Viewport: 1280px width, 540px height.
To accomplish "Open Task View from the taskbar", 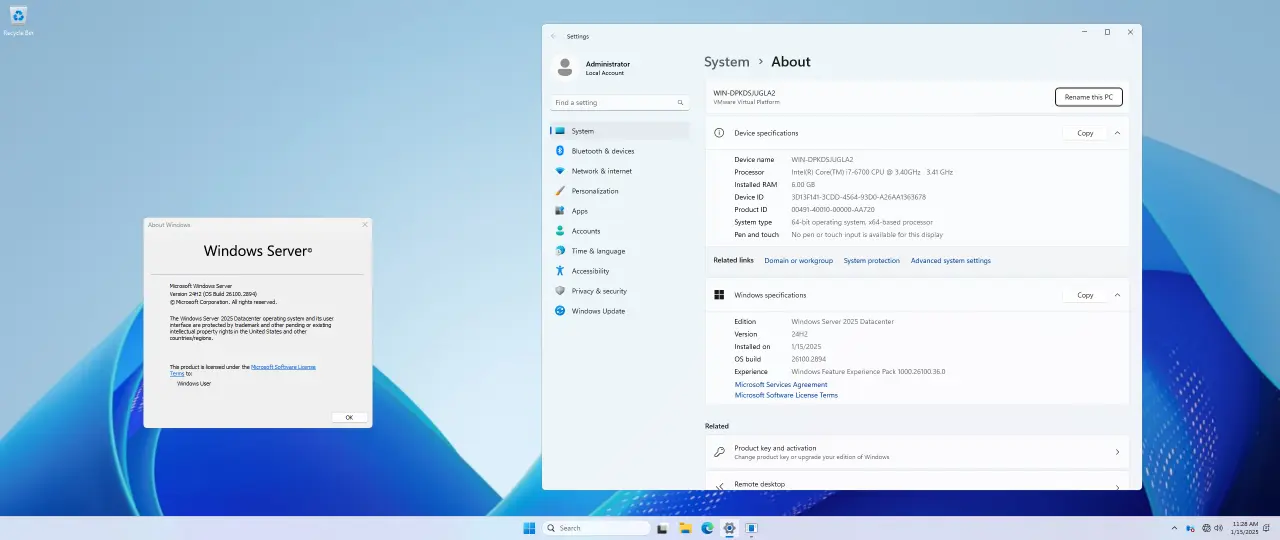I will click(662, 528).
